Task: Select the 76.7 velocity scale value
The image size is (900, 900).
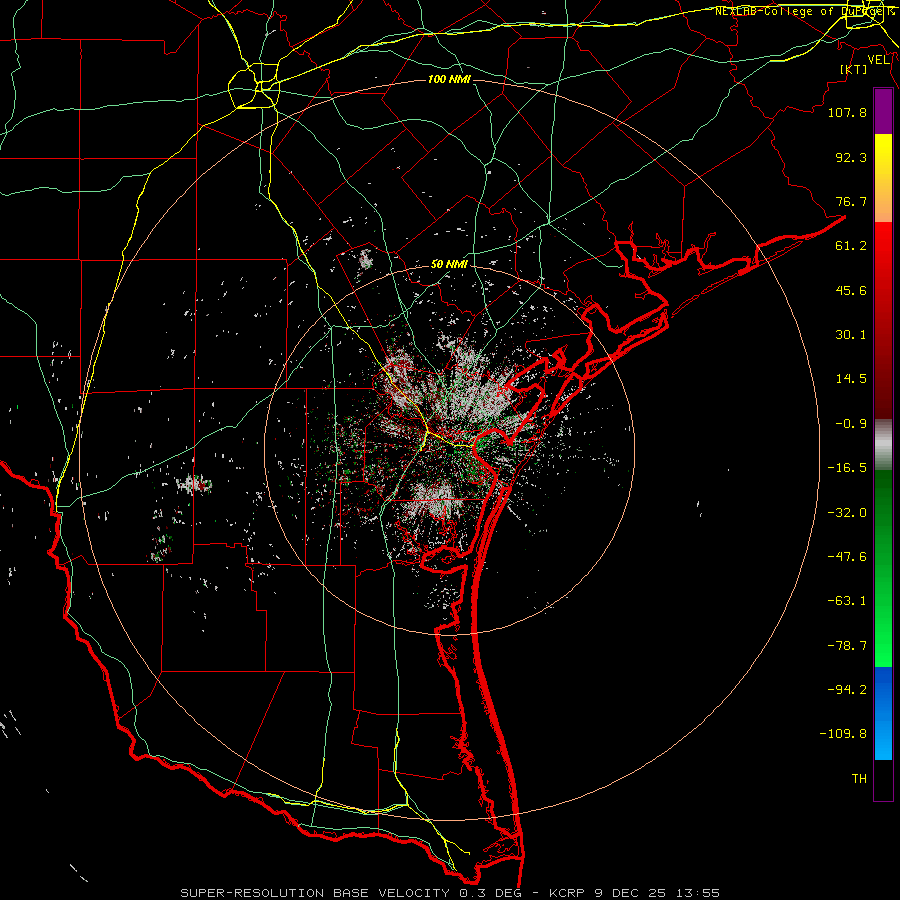Action: [851, 201]
